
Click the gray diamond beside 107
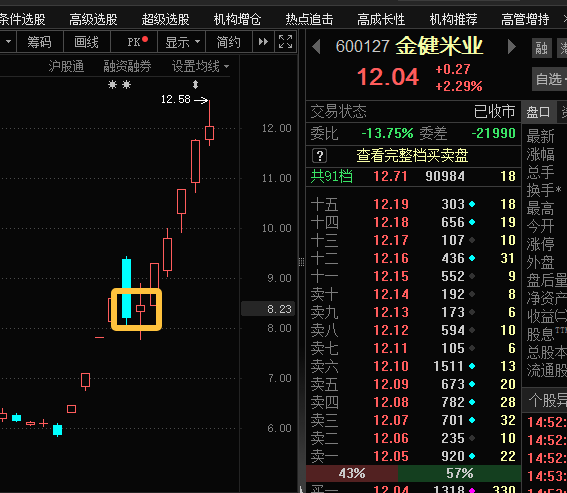click(472, 240)
